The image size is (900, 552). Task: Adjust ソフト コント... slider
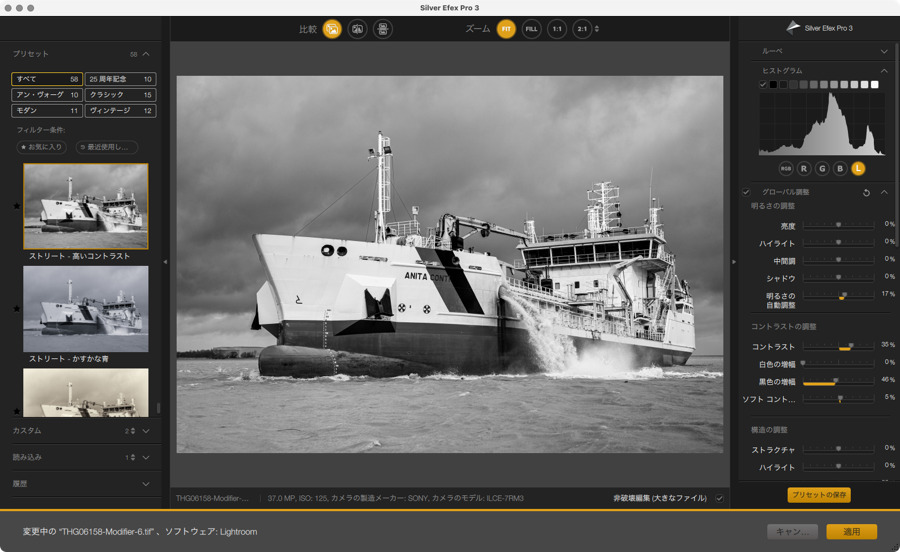click(838, 398)
